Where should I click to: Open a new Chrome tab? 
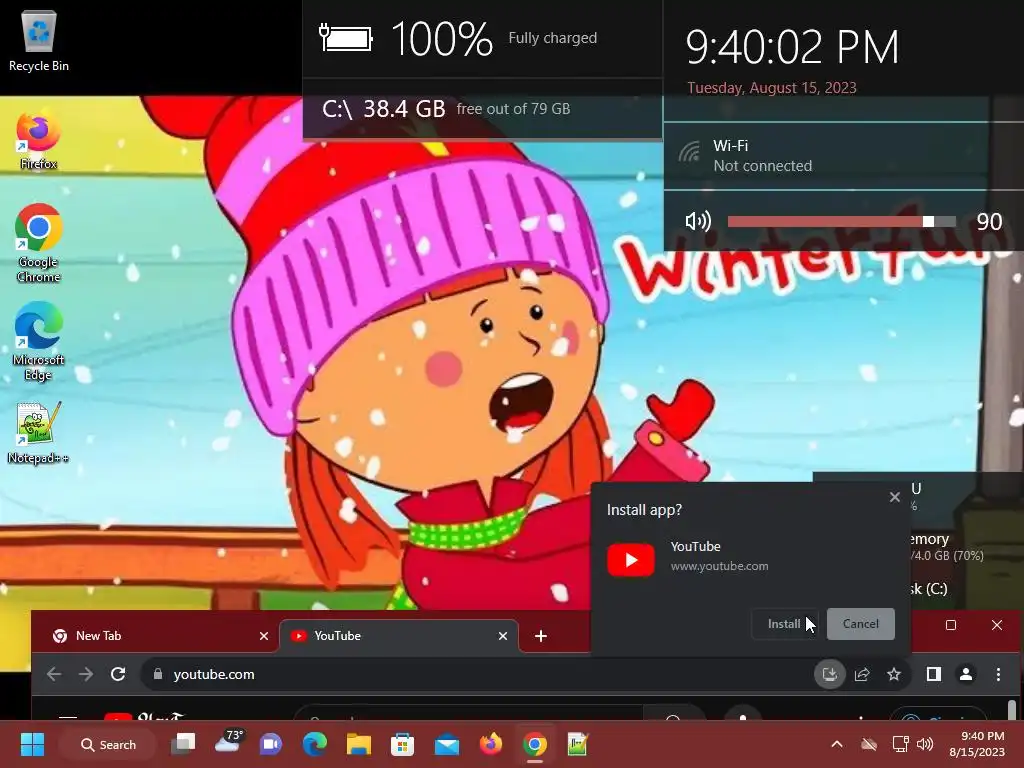[541, 635]
